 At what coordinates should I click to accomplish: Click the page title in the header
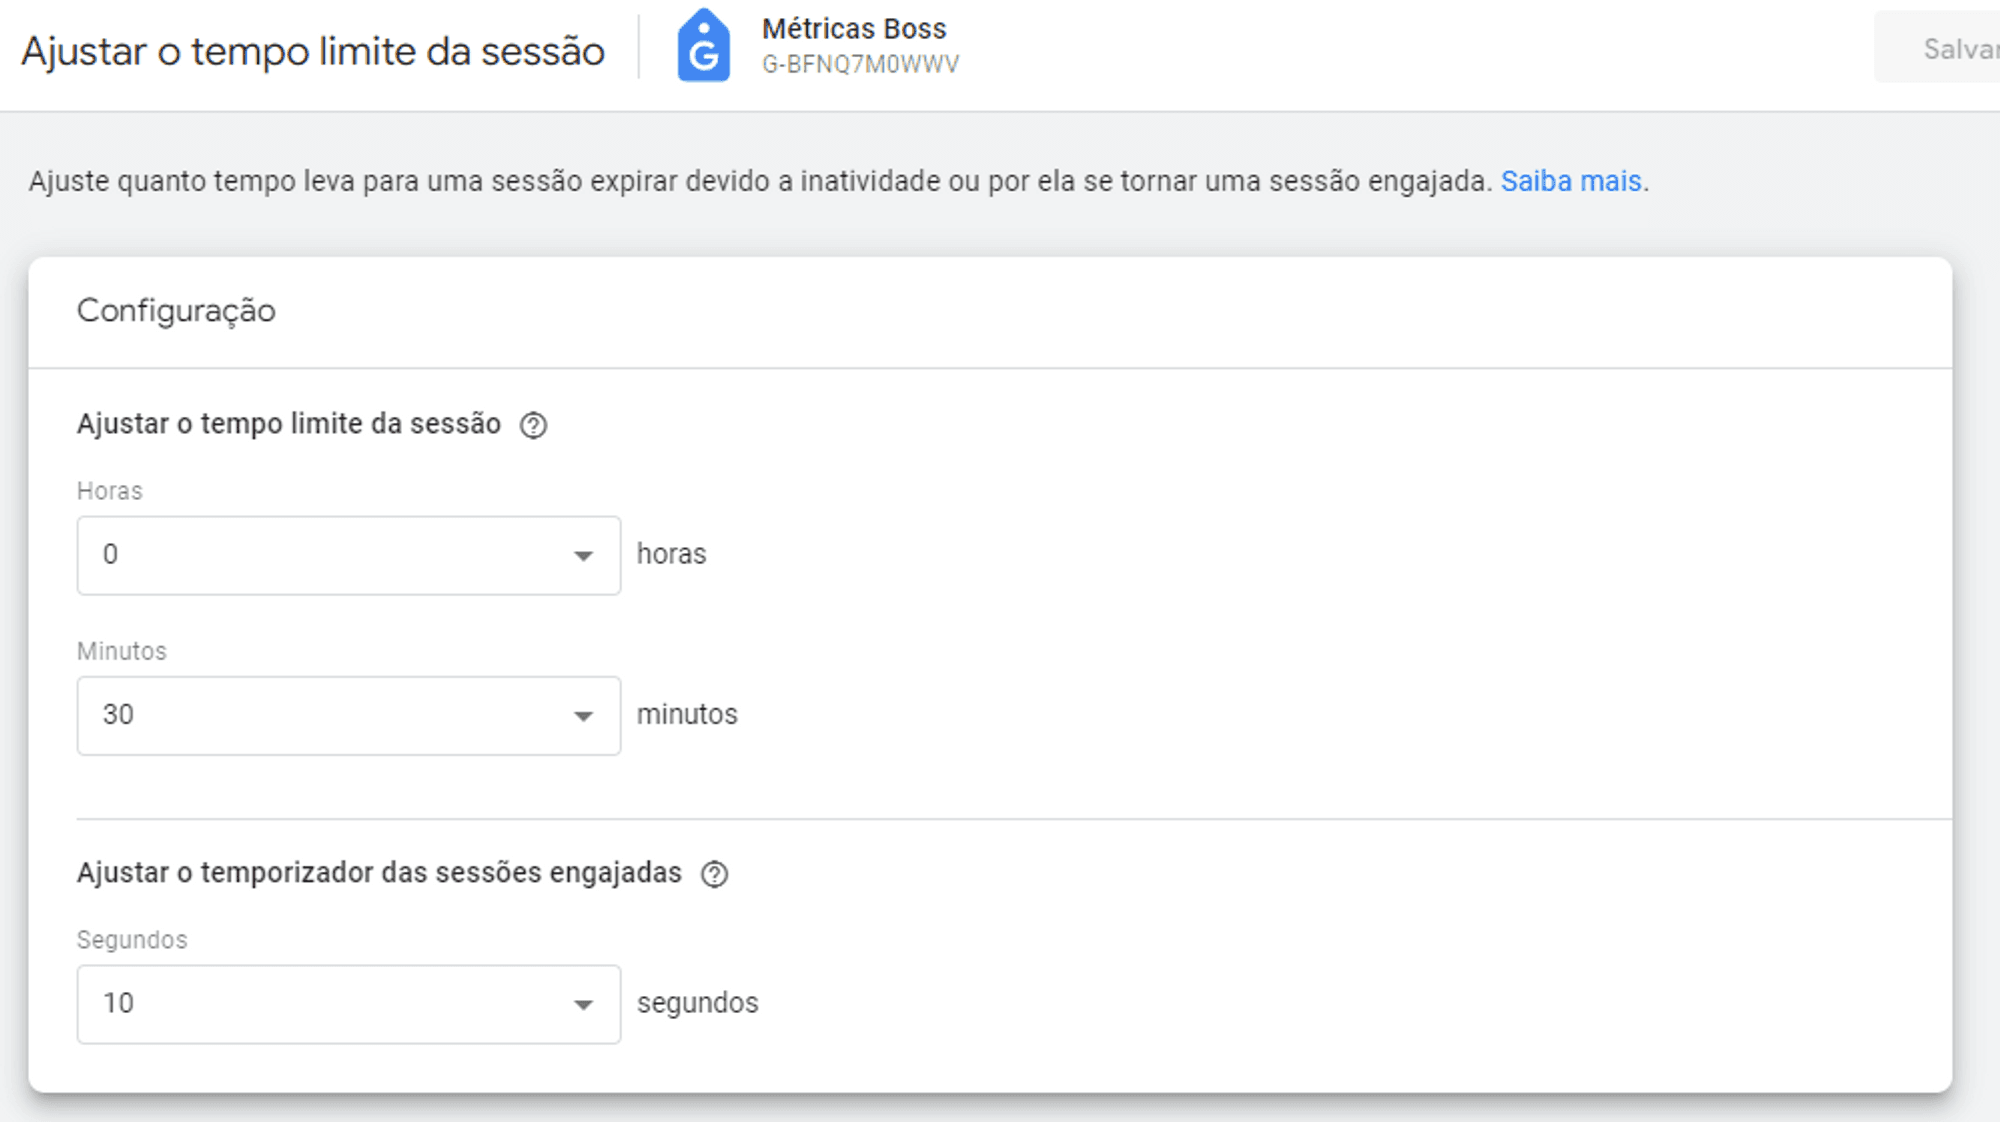click(313, 52)
